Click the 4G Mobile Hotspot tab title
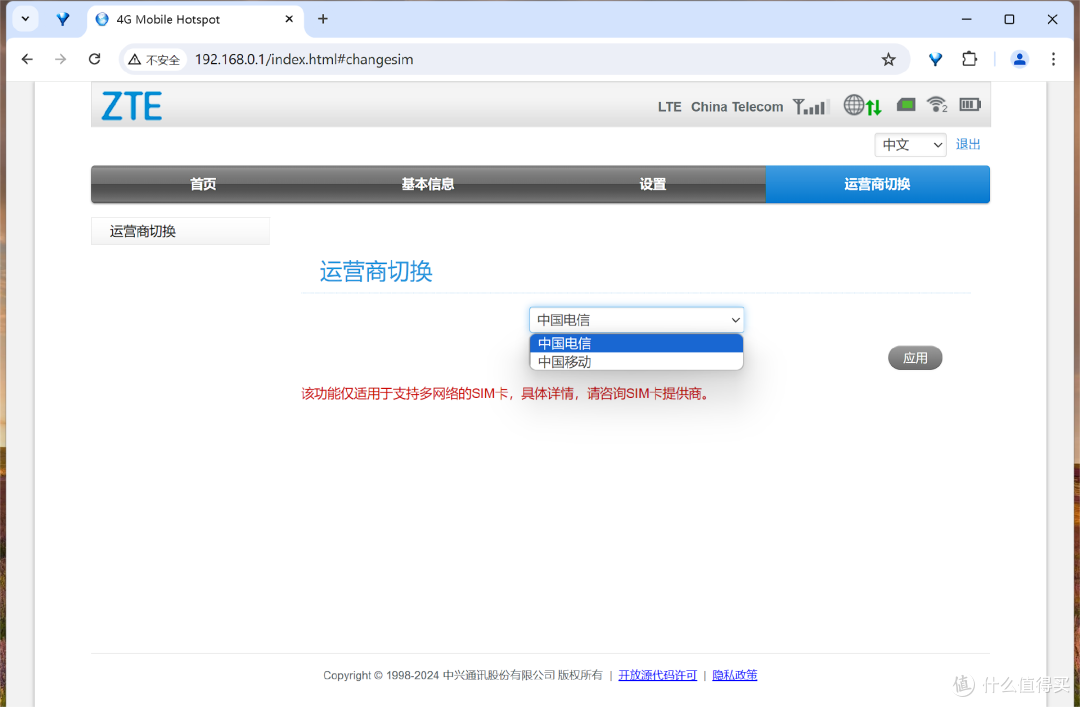1080x707 pixels. pos(168,19)
